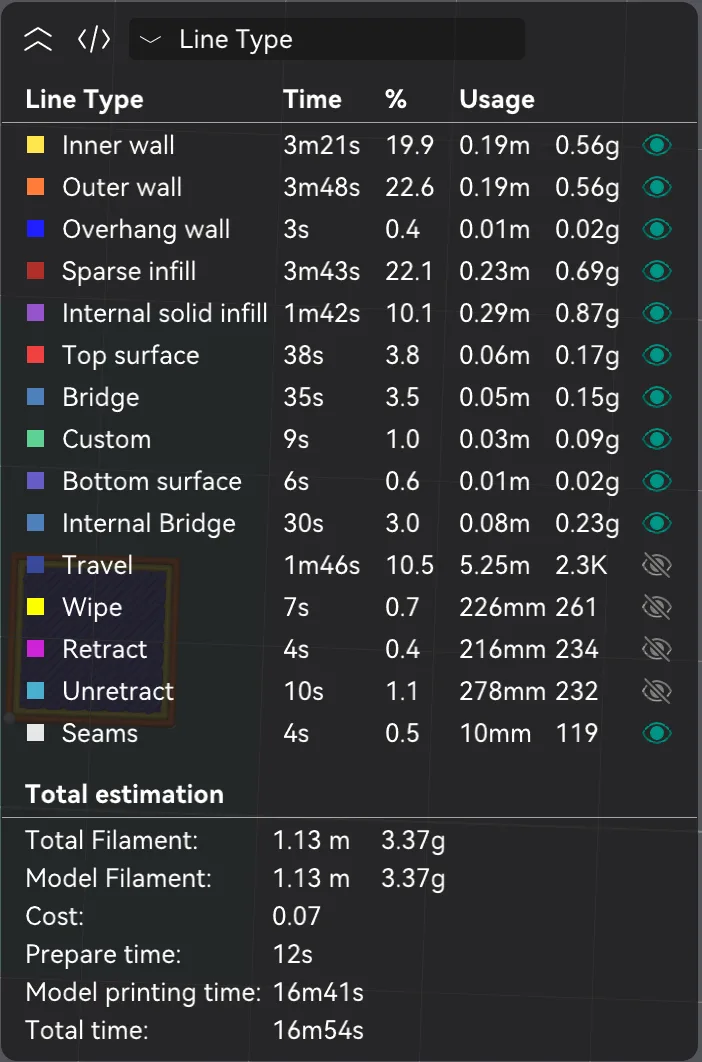Click the Model printing time value 16m41s
This screenshot has height=1062, width=702.
coord(318,993)
